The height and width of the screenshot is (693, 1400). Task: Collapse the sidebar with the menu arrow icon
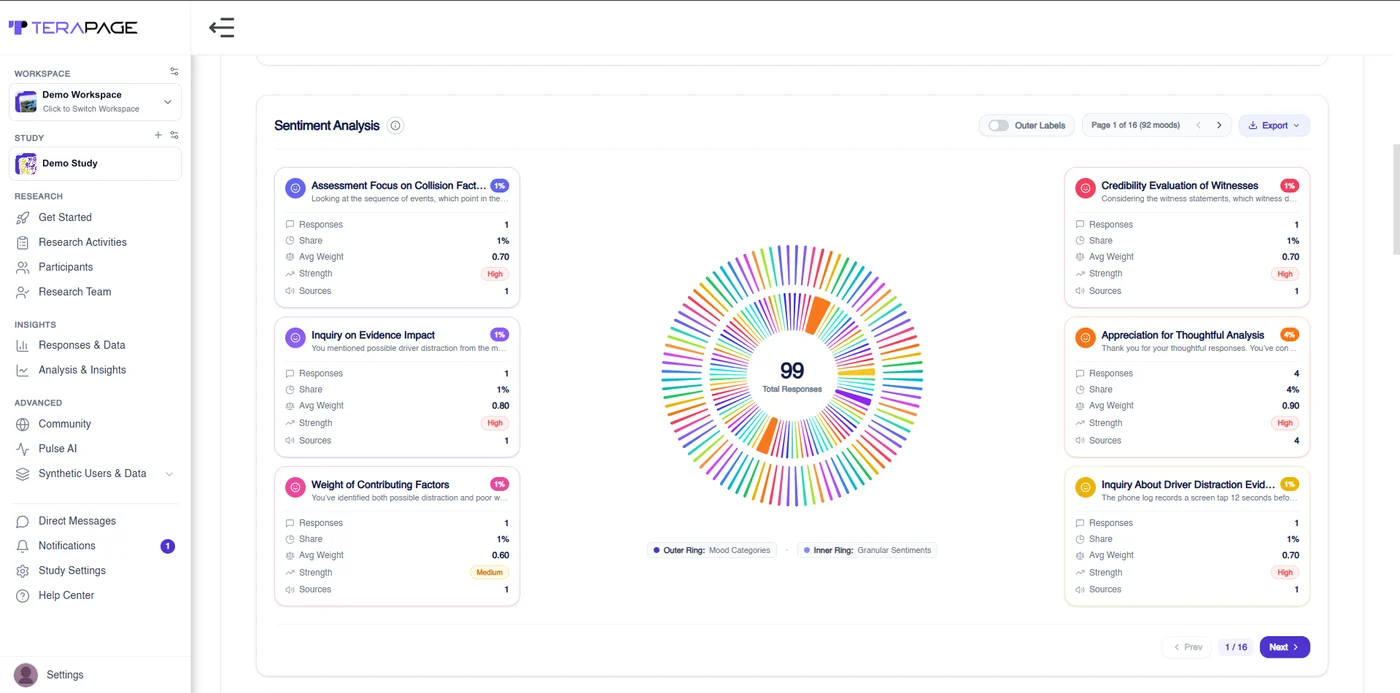tap(221, 28)
